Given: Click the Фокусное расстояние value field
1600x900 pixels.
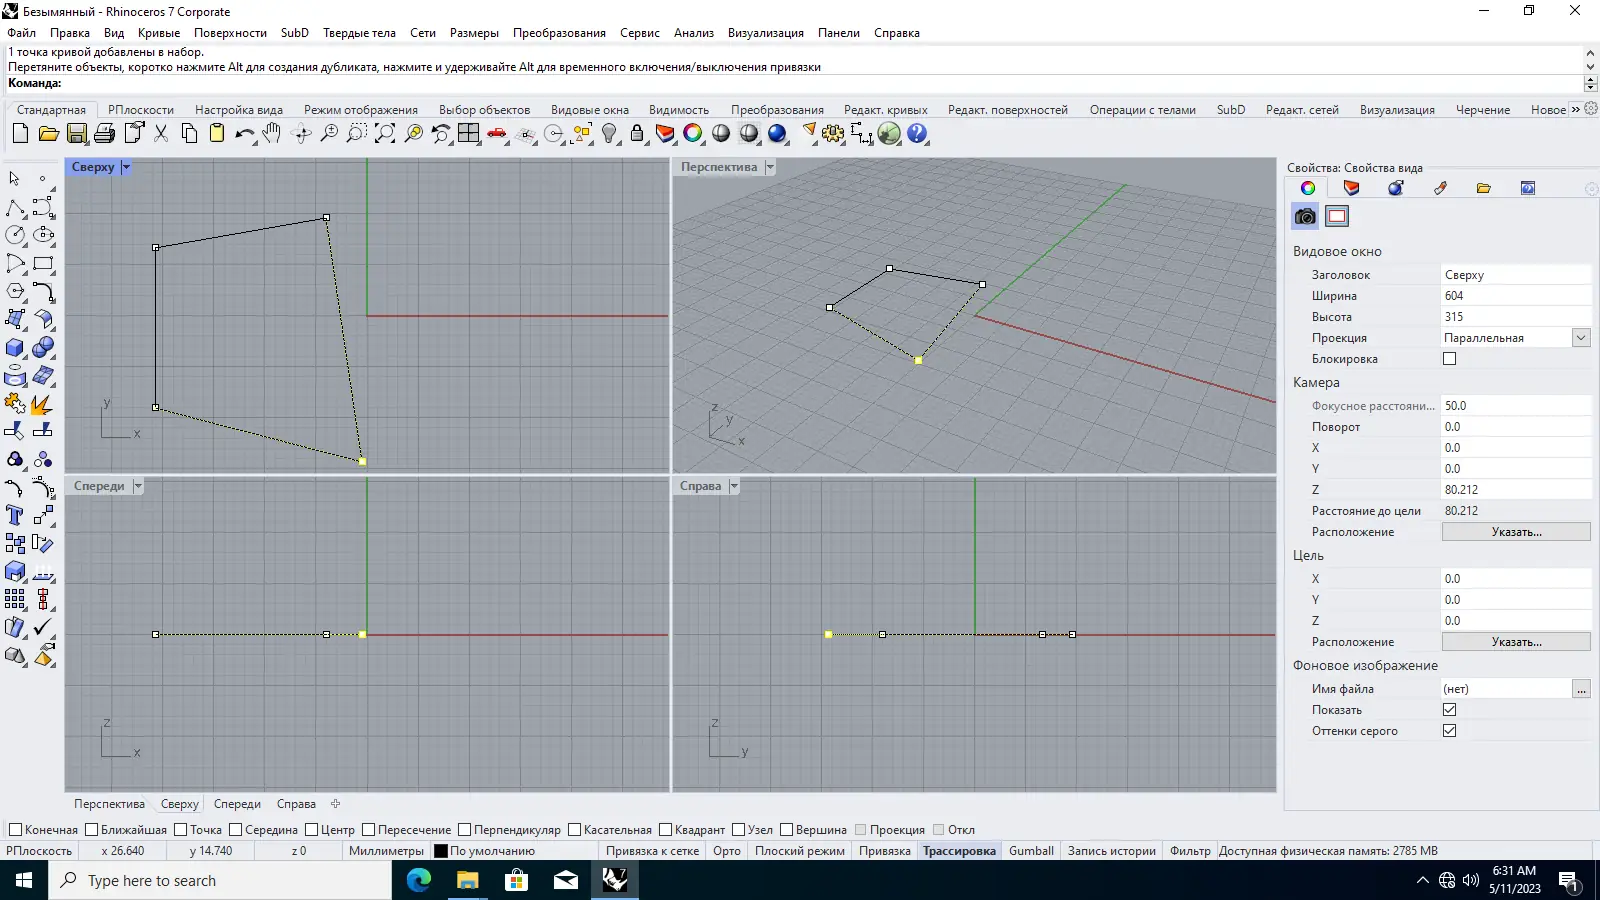Looking at the screenshot, I should click(x=1516, y=406).
